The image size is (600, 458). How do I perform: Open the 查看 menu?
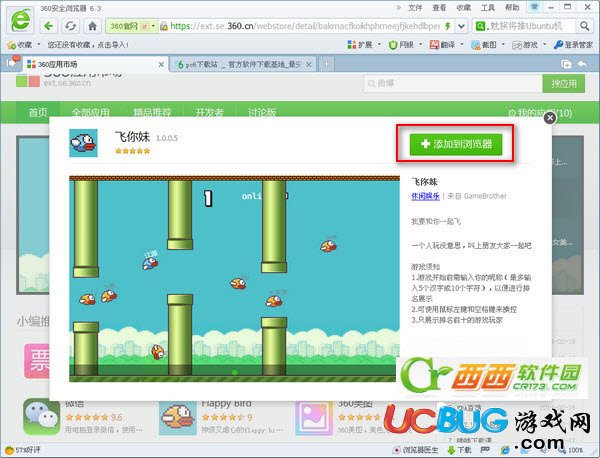(x=439, y=7)
